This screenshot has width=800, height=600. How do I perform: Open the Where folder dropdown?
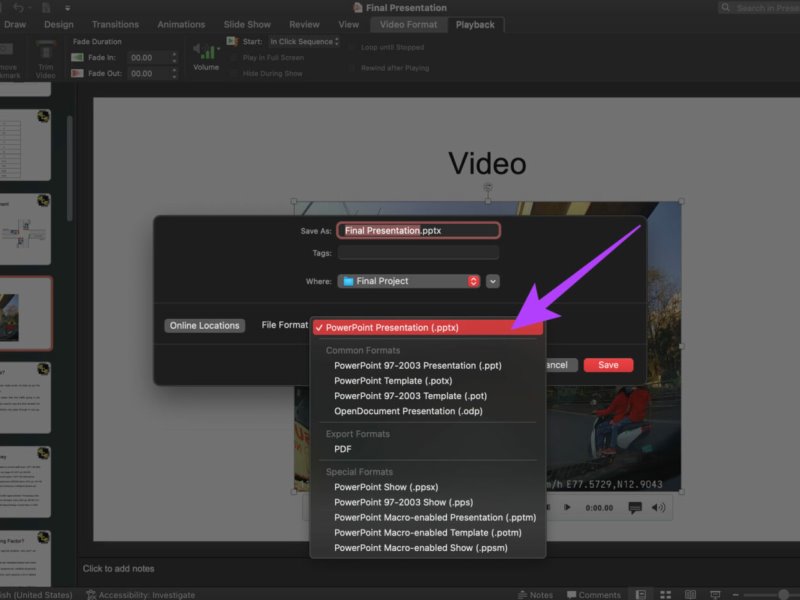[x=409, y=281]
